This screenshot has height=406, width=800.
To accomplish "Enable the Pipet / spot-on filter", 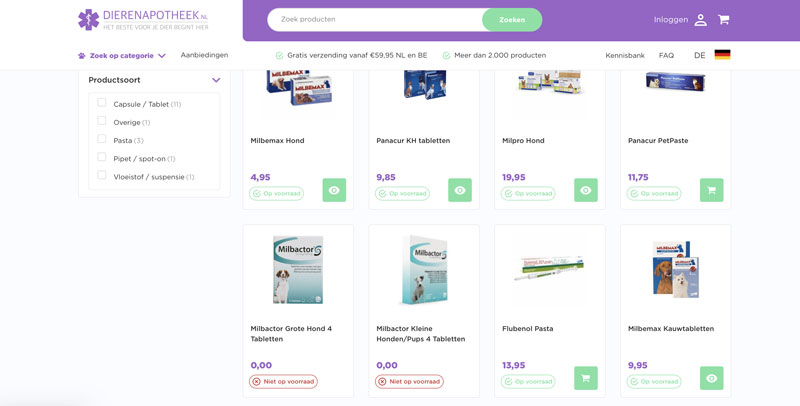I will pyautogui.click(x=102, y=157).
